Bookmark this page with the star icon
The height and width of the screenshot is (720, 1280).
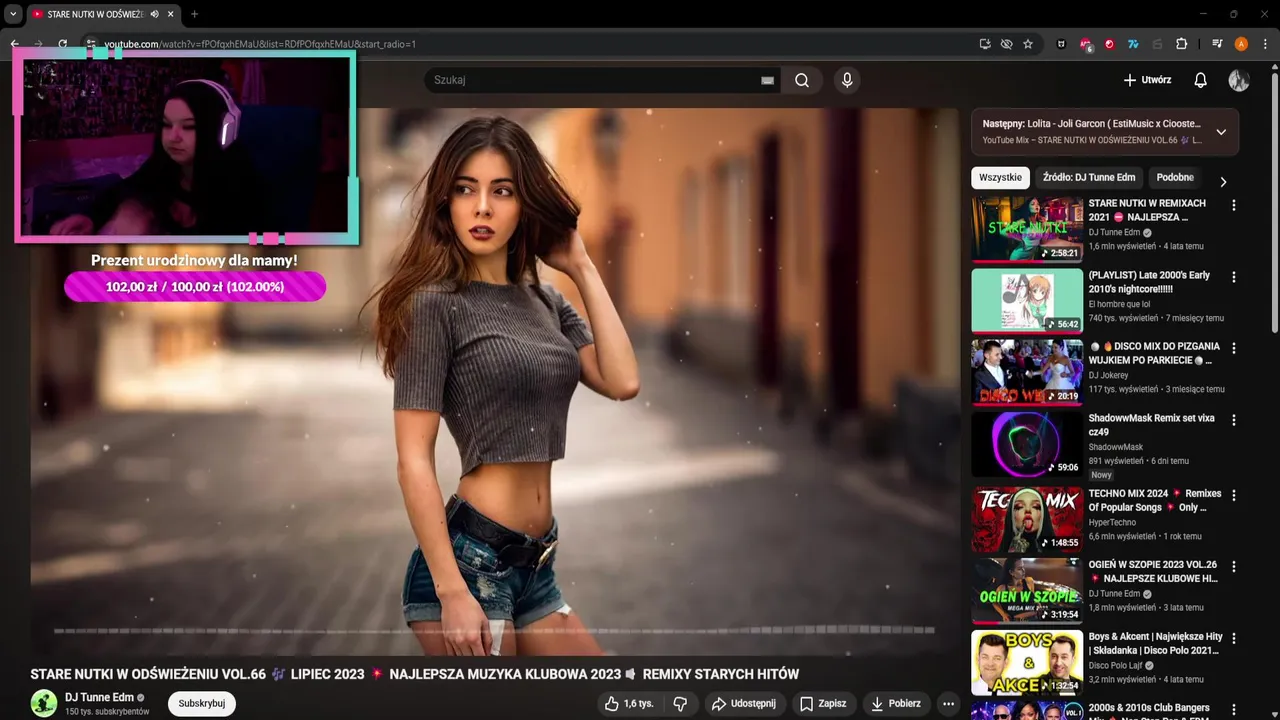1028,44
